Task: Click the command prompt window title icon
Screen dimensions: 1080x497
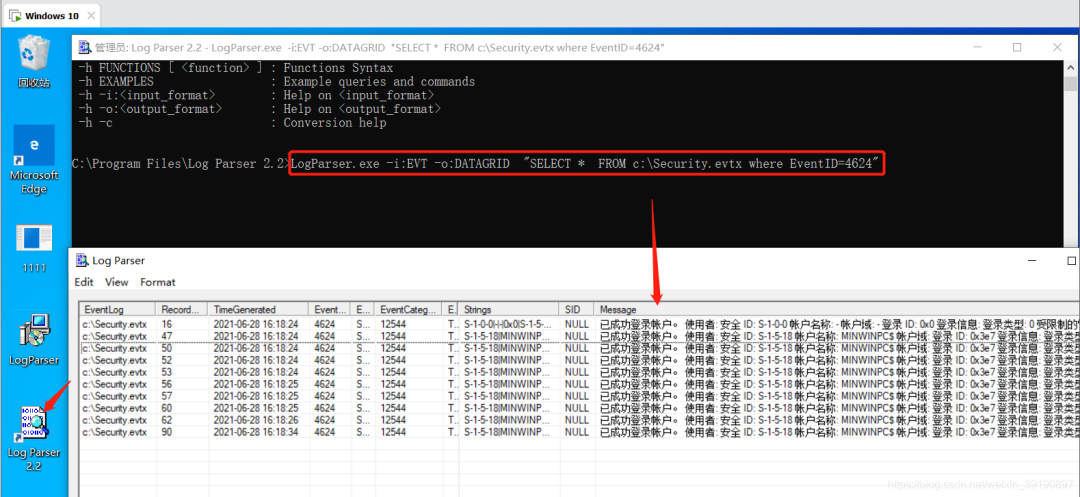Action: coord(85,47)
